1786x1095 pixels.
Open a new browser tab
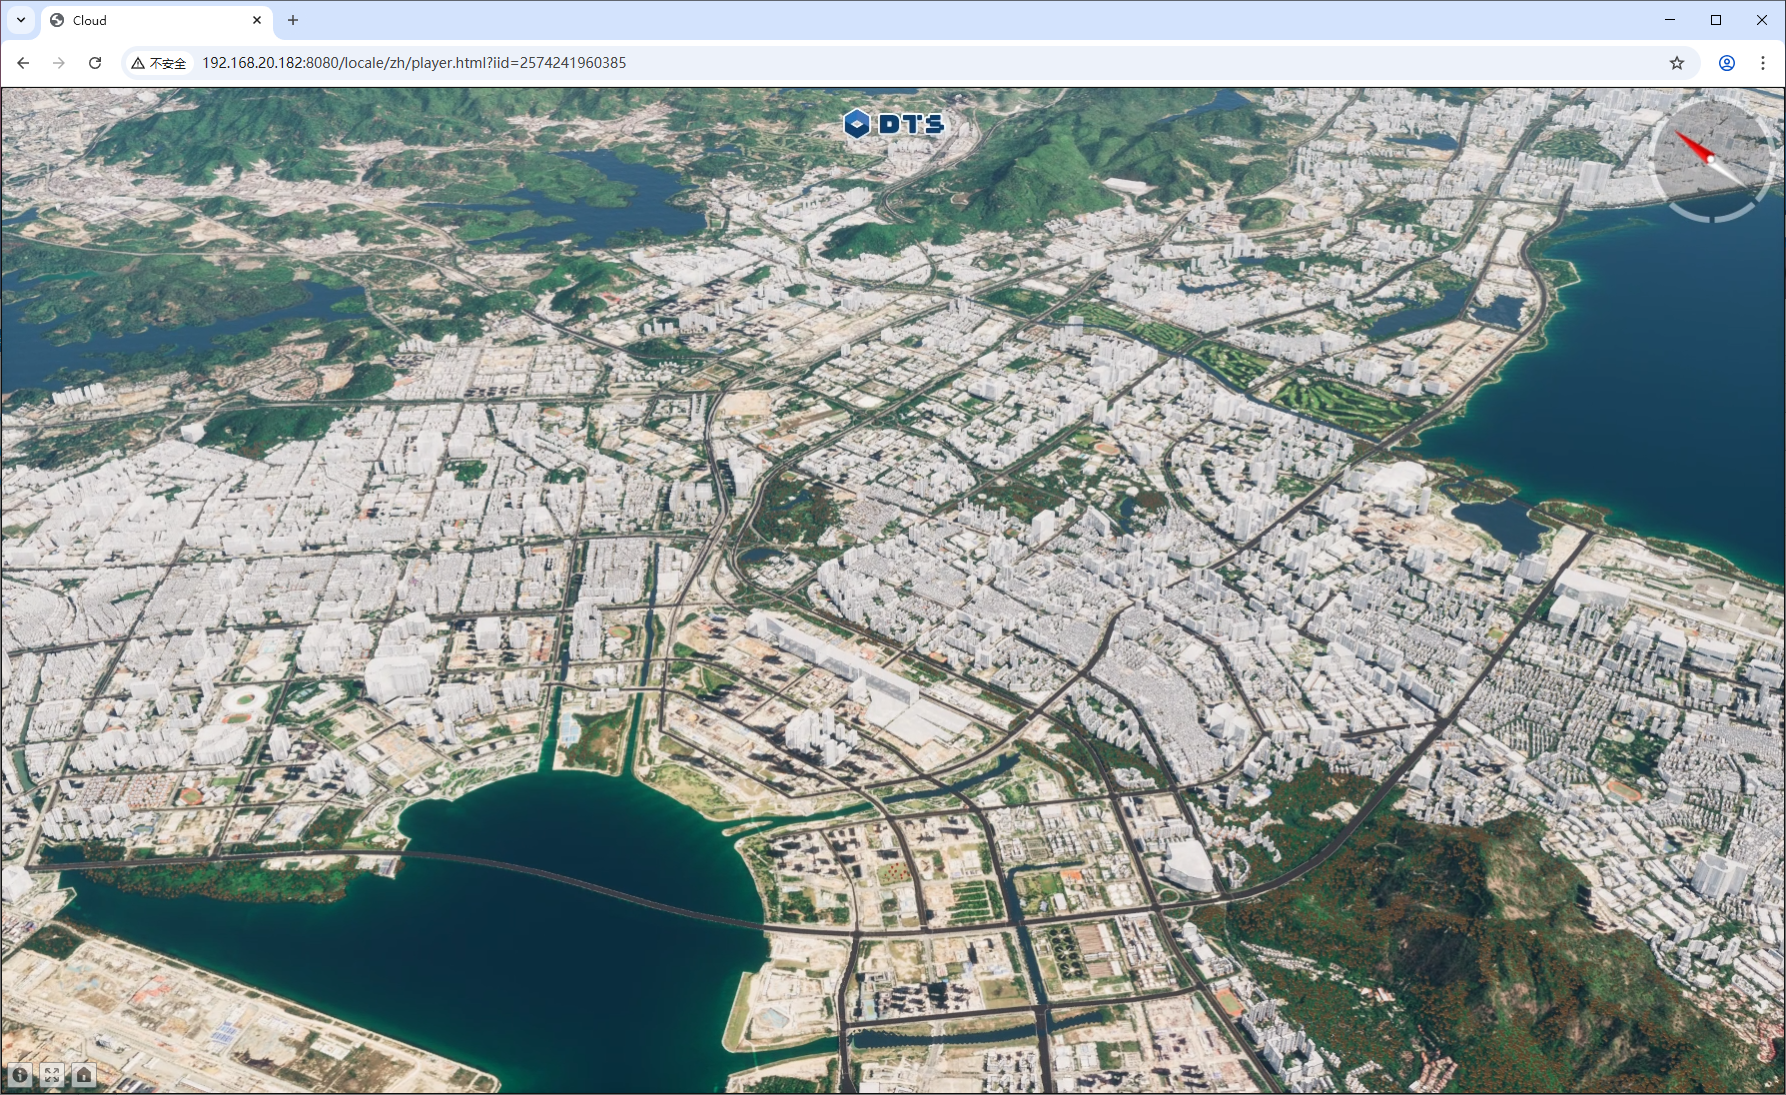point(293,20)
